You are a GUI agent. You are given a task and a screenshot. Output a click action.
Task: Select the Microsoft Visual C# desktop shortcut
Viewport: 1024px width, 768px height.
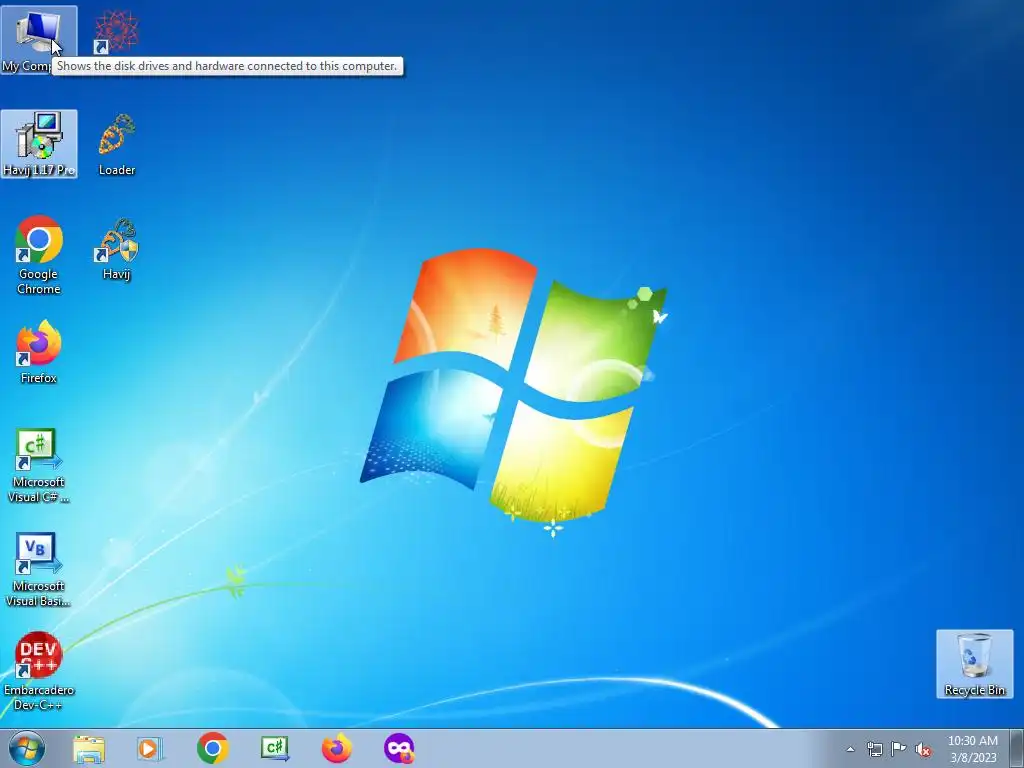[x=39, y=466]
